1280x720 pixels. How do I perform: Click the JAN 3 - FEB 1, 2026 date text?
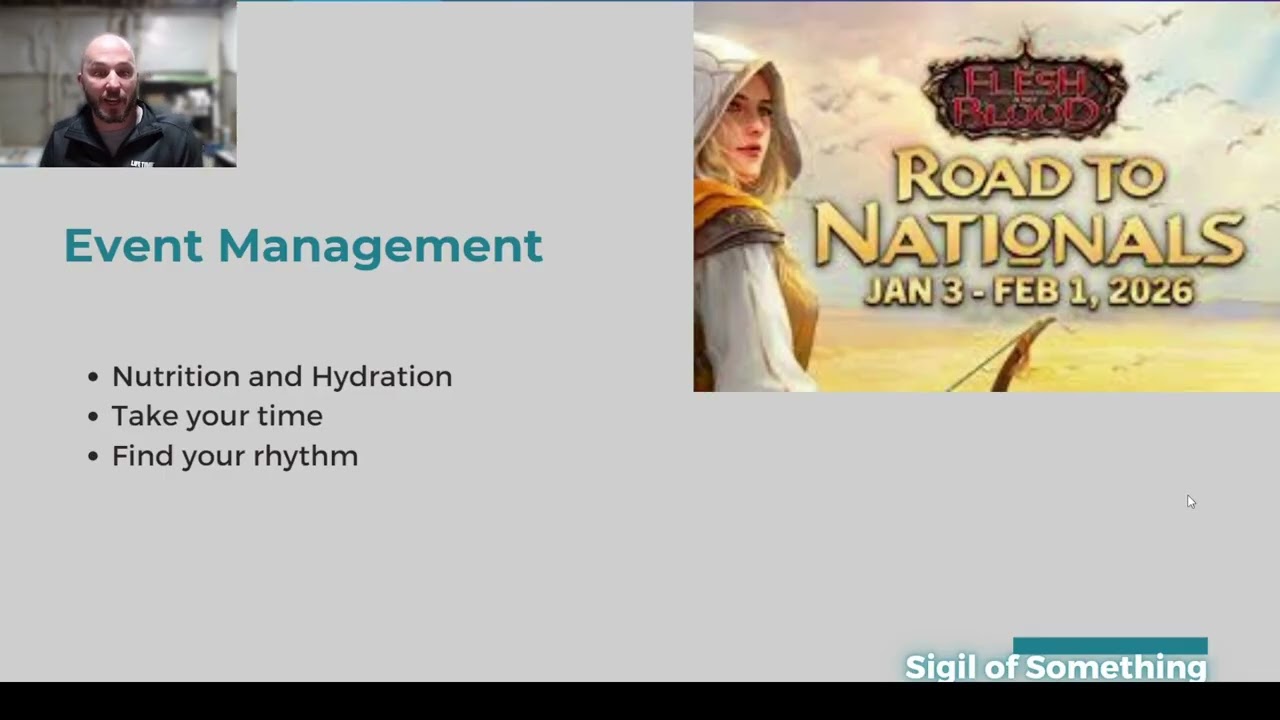point(1028,290)
